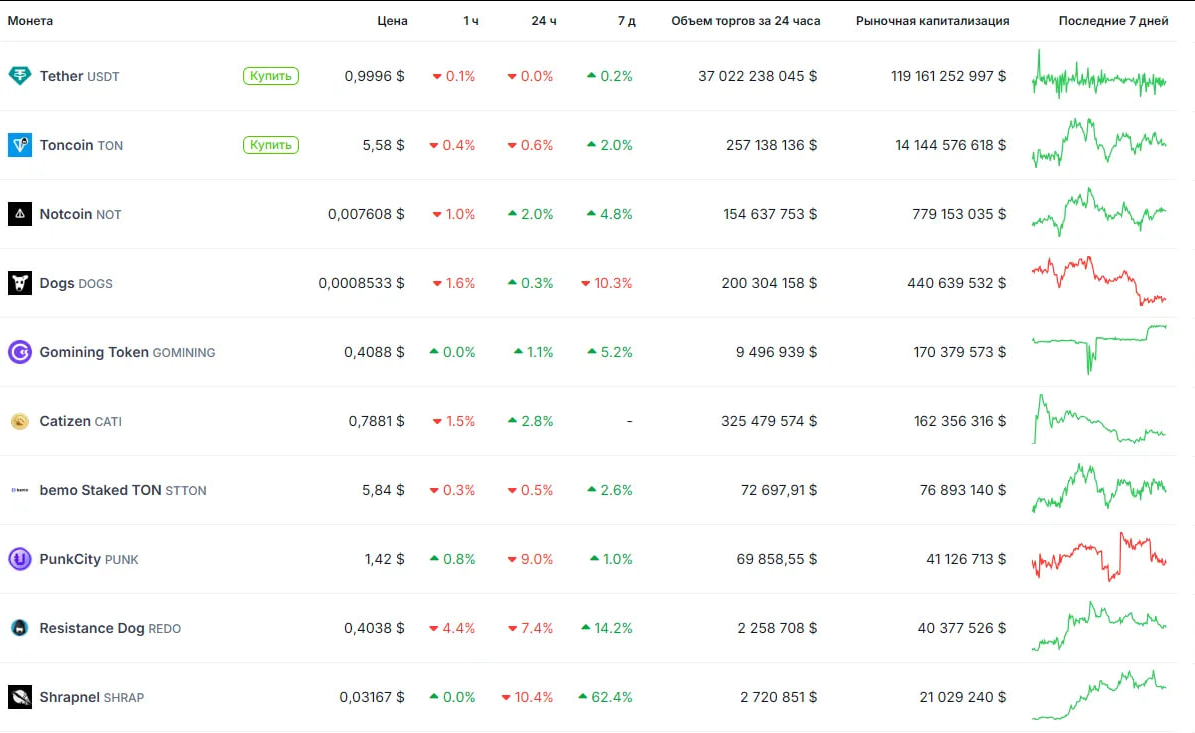This screenshot has width=1195, height=733.
Task: Open the Resistance Dog REDO link
Action: pos(110,628)
